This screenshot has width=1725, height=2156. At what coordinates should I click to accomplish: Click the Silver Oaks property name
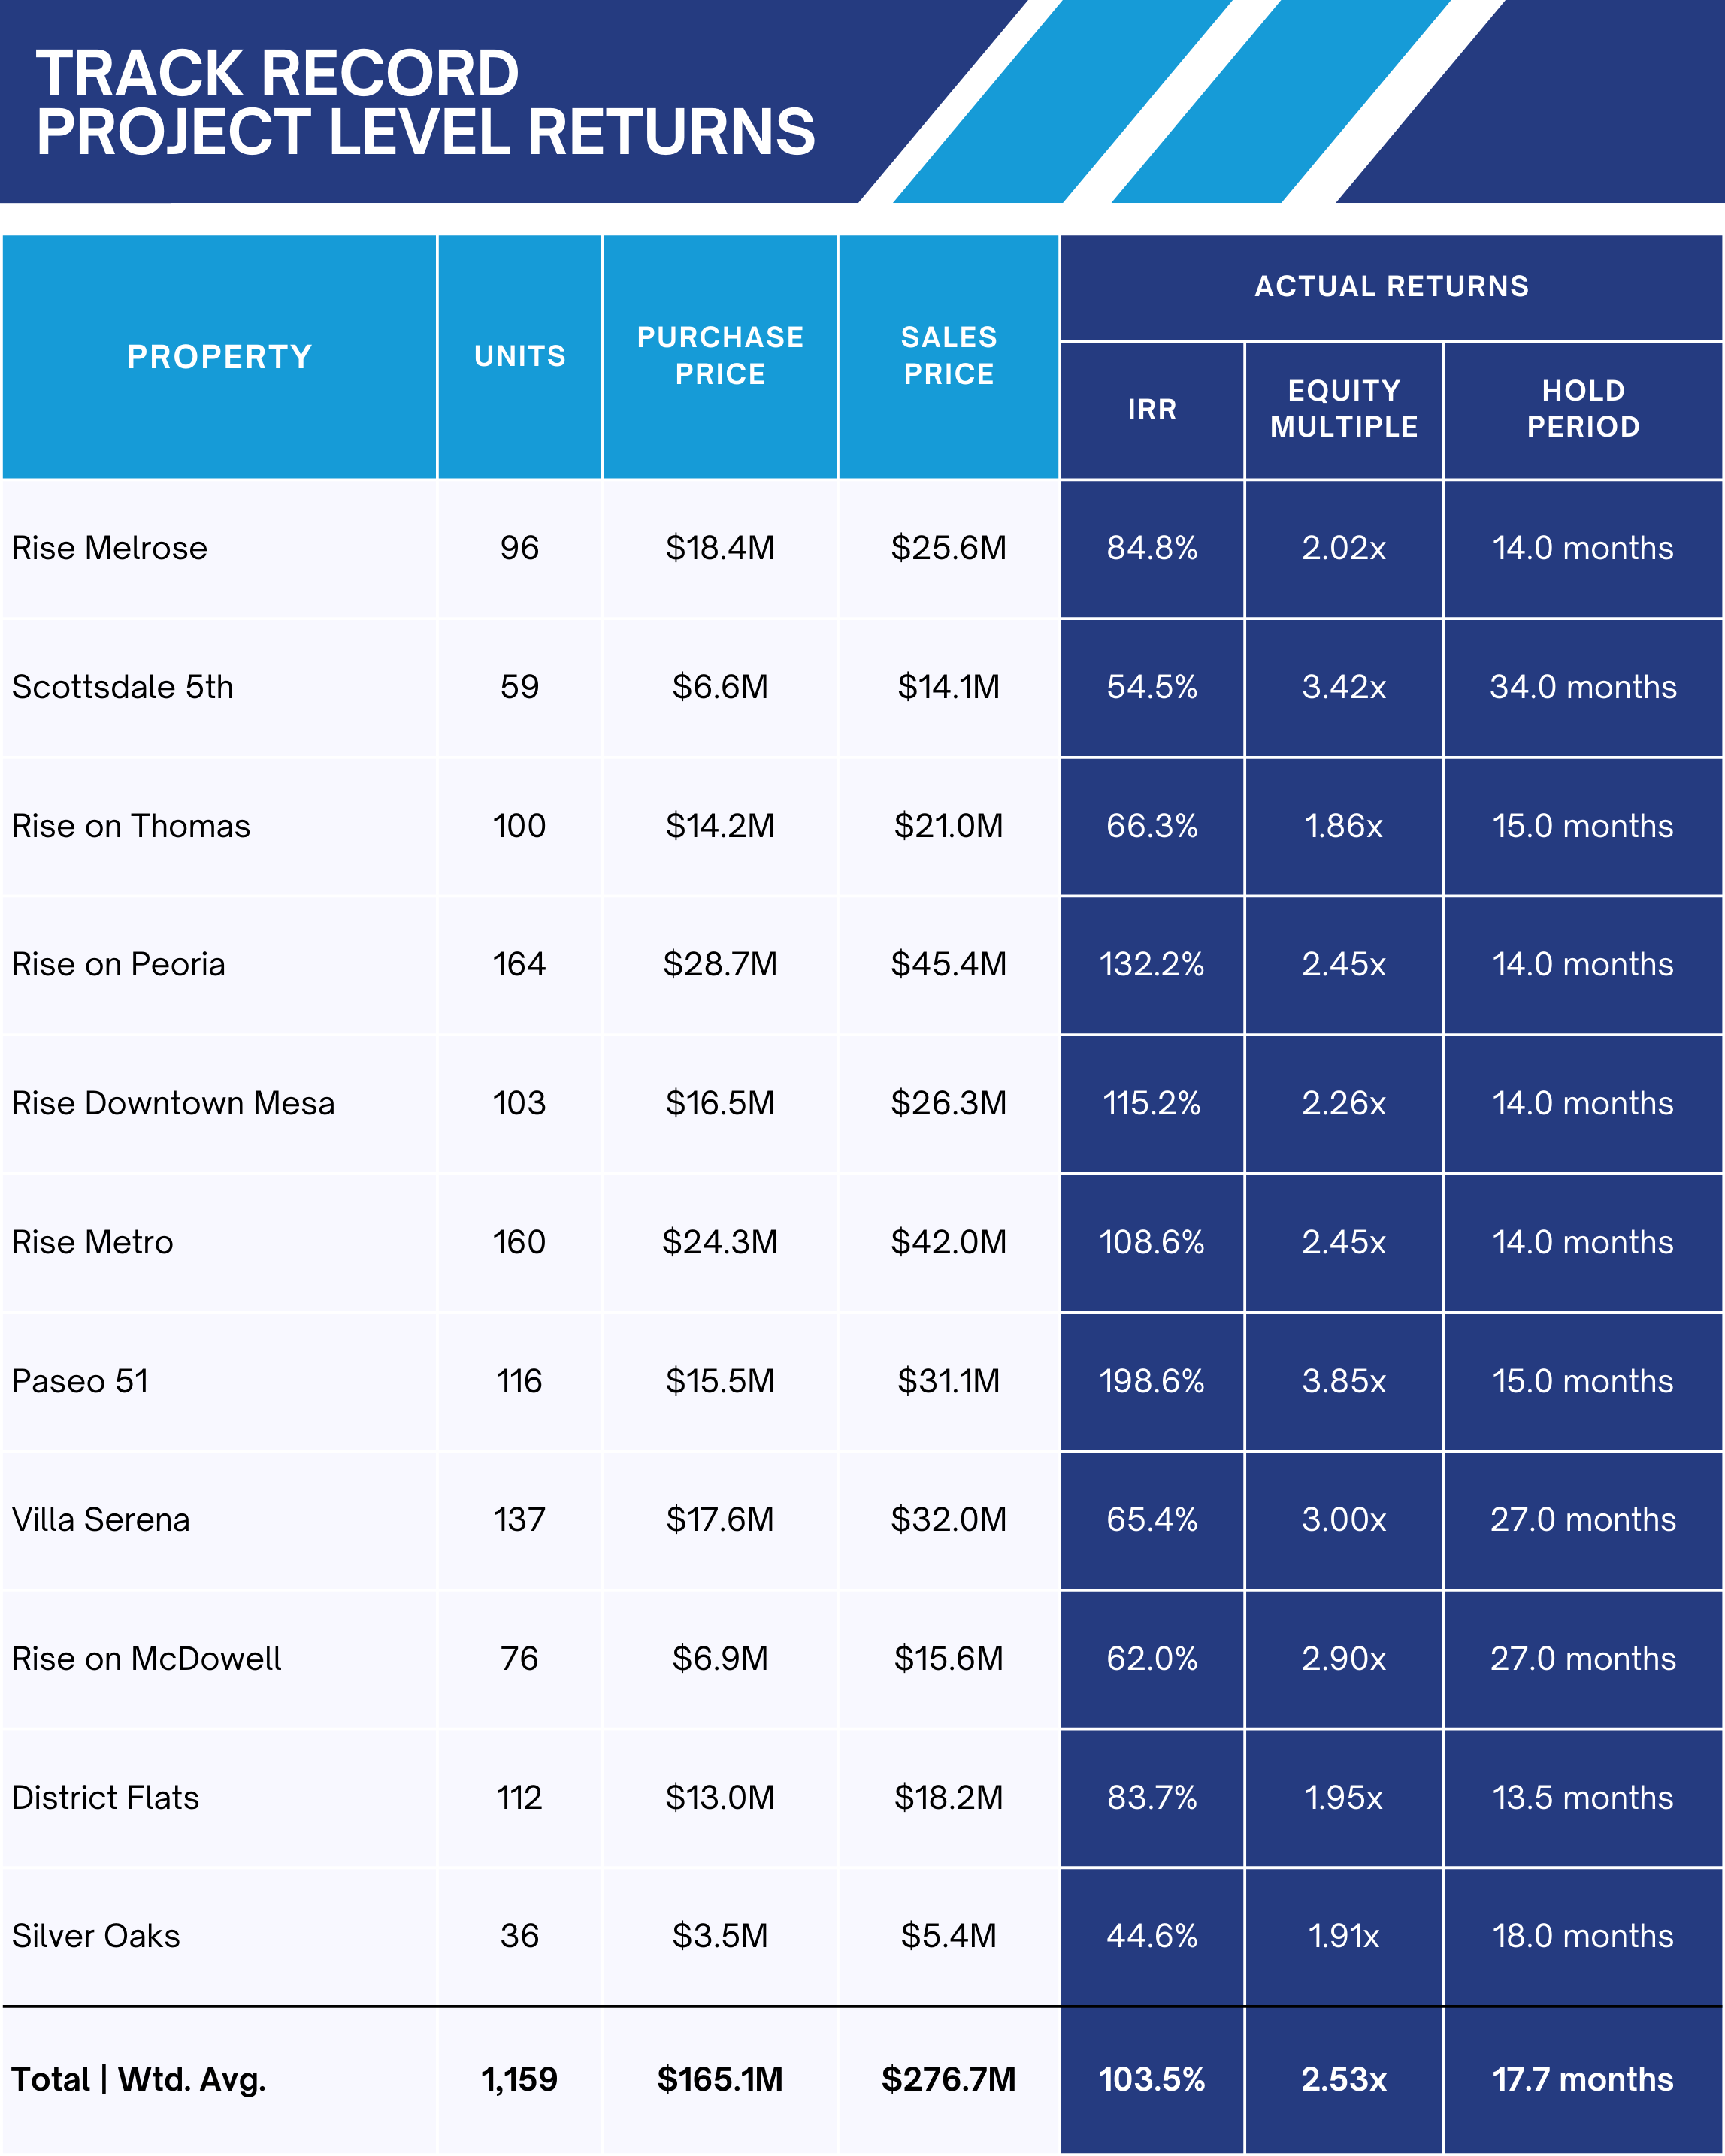(x=96, y=1936)
